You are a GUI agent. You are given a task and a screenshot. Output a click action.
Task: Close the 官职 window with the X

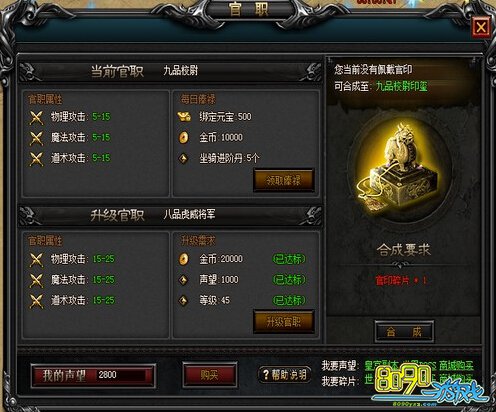(x=481, y=27)
